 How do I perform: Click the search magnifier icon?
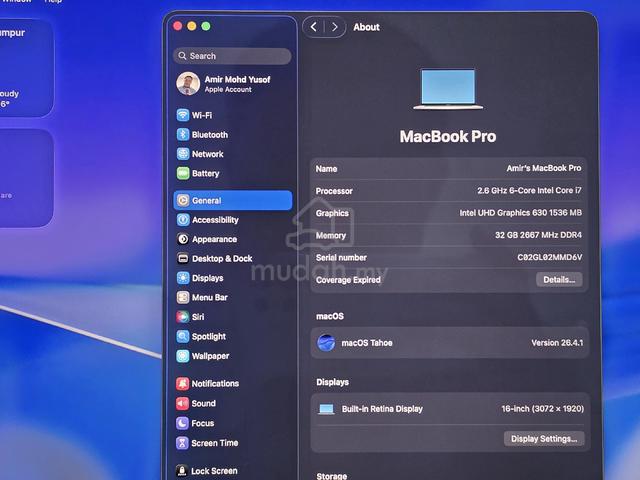pyautogui.click(x=182, y=56)
